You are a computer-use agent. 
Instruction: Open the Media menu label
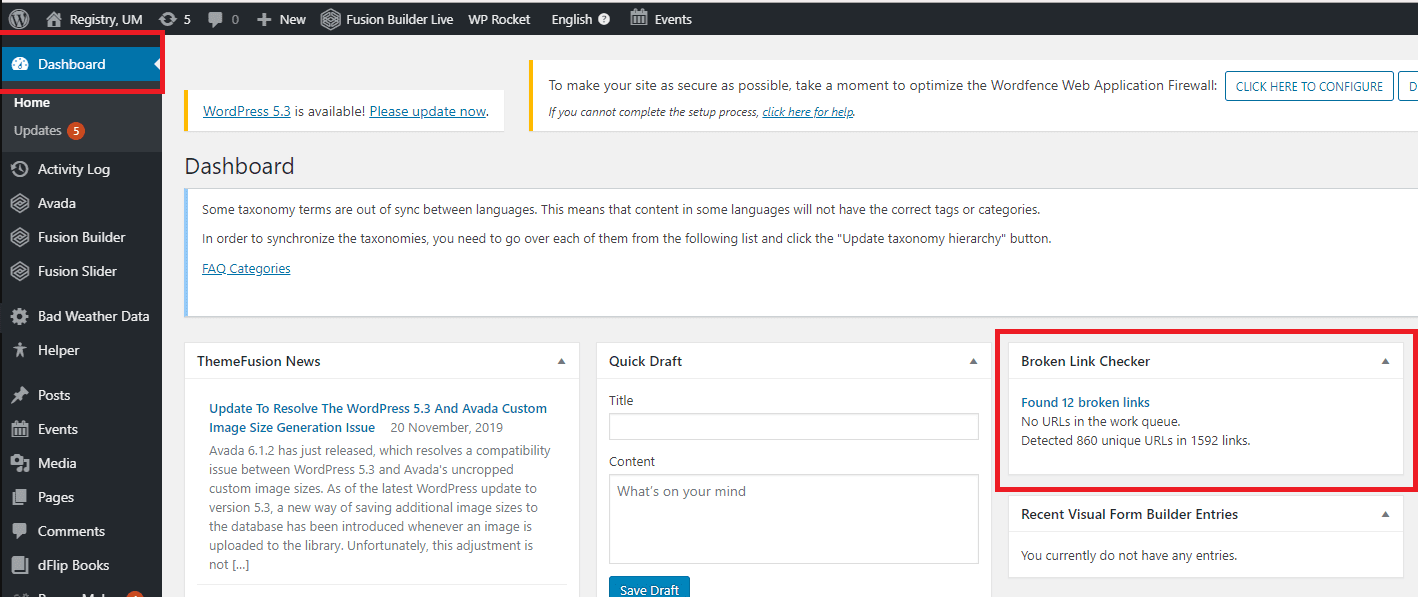pos(57,463)
